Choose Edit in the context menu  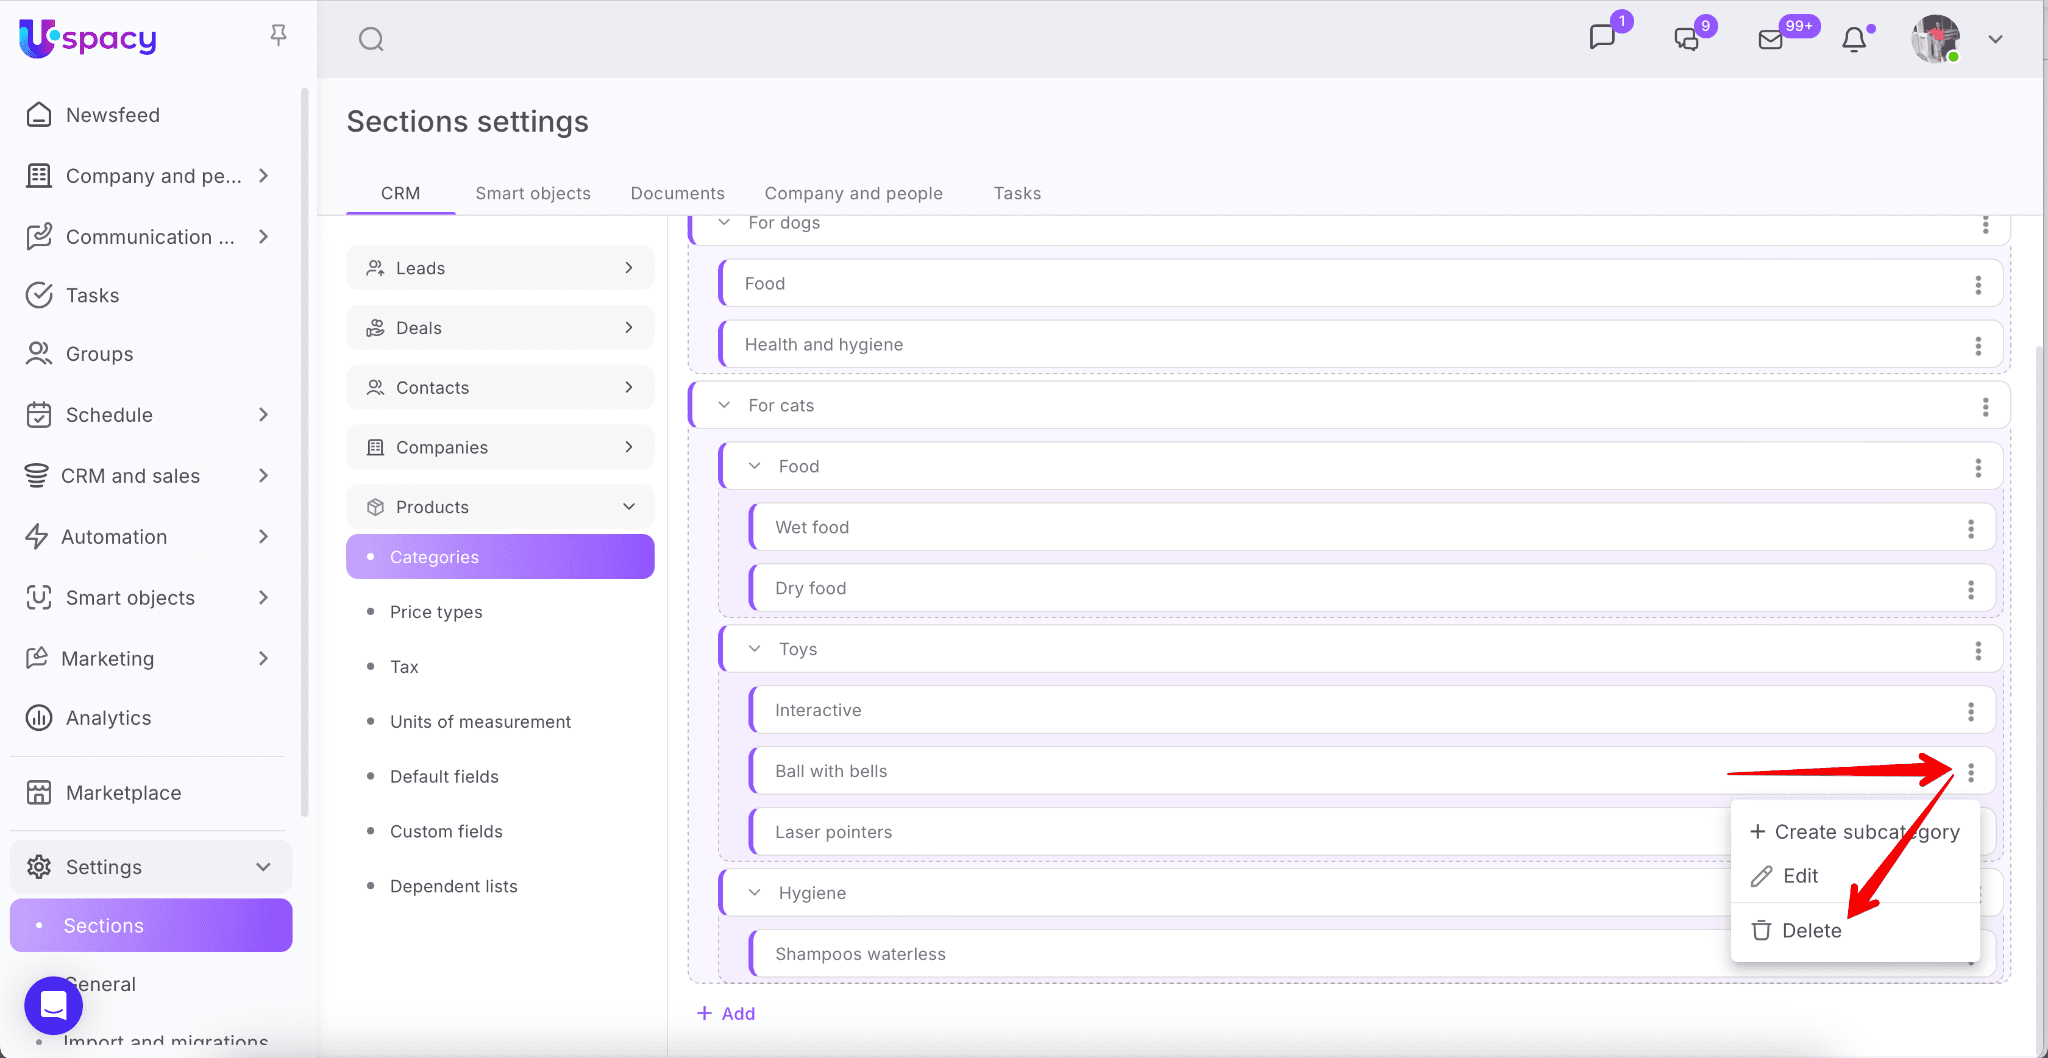coord(1799,876)
